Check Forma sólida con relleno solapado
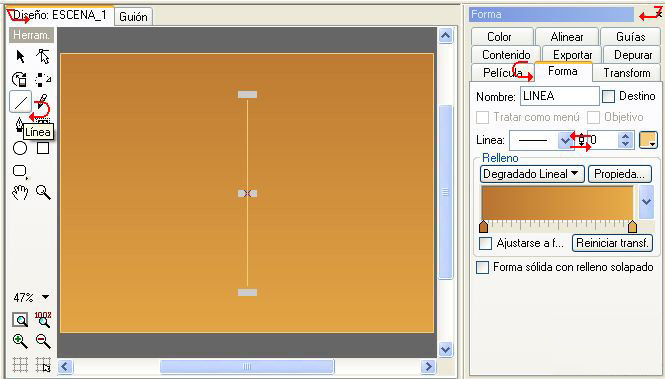Viewport: 665px width, 379px height. pyautogui.click(x=482, y=268)
